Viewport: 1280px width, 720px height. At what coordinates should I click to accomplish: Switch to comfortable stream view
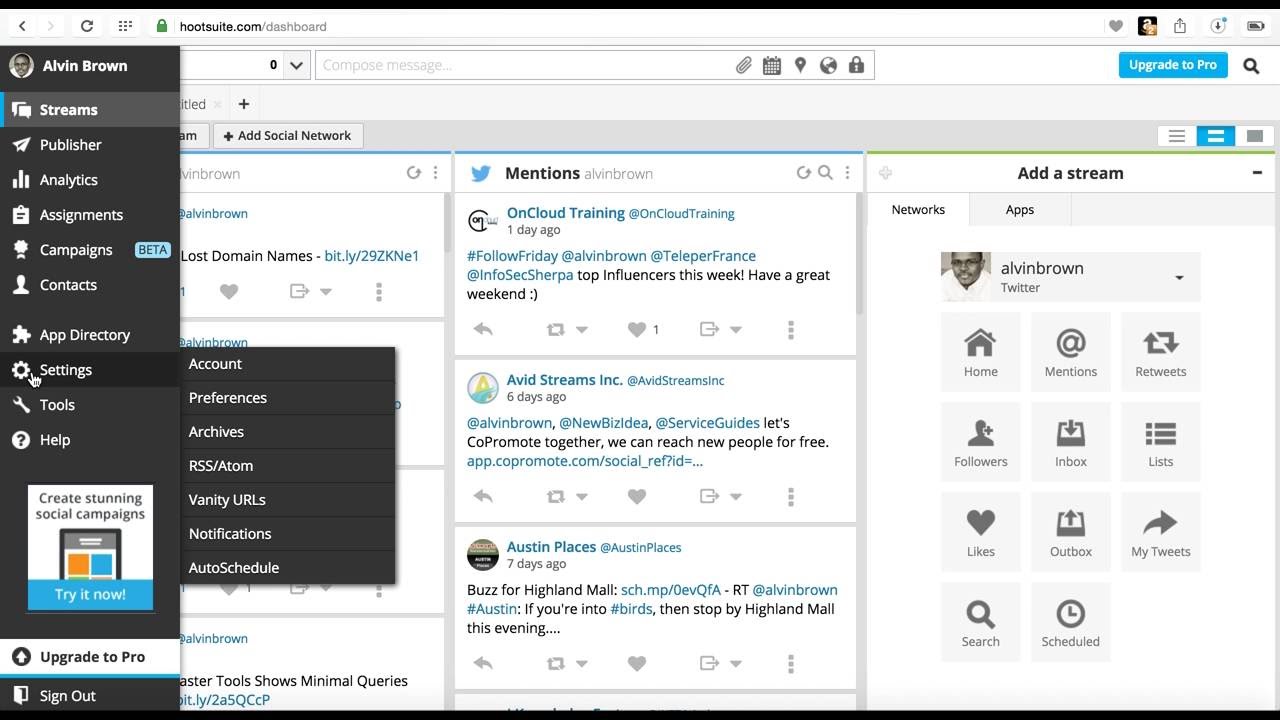(1255, 136)
